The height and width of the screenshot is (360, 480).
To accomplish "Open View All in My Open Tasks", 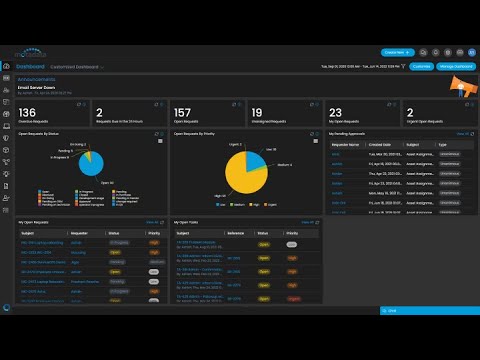I will [x=308, y=222].
